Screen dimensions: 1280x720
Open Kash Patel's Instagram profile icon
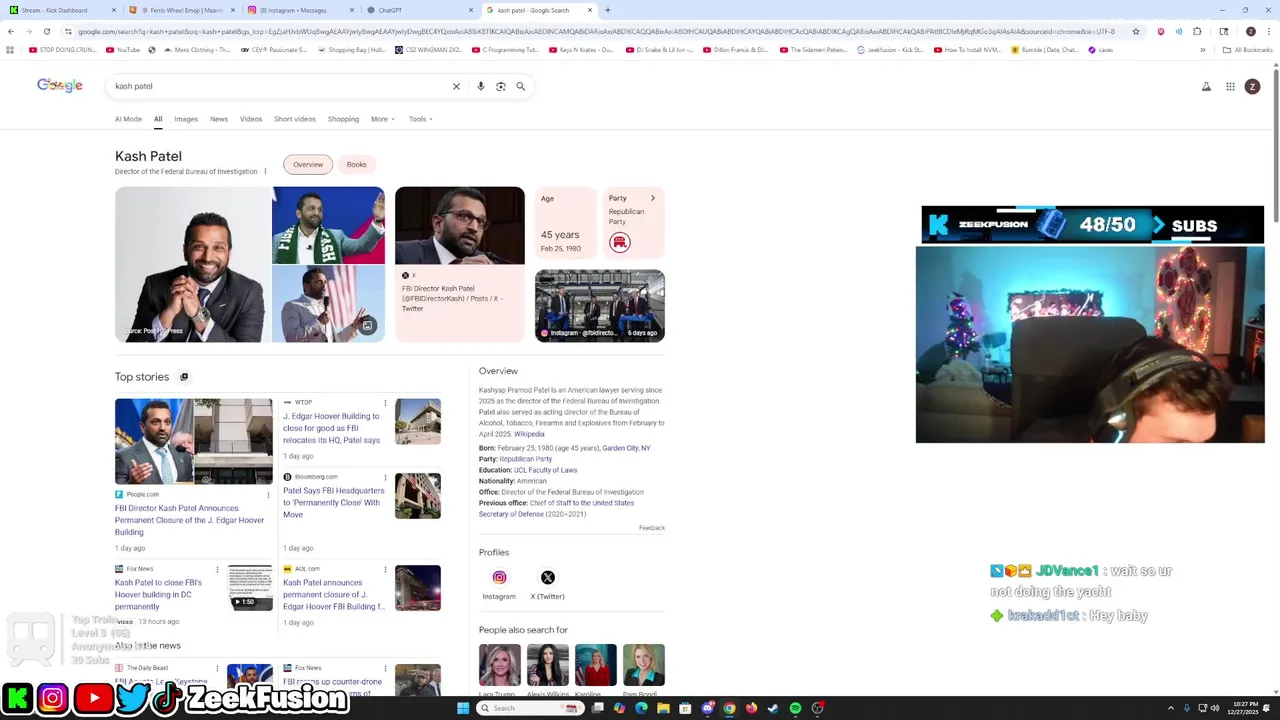(499, 577)
